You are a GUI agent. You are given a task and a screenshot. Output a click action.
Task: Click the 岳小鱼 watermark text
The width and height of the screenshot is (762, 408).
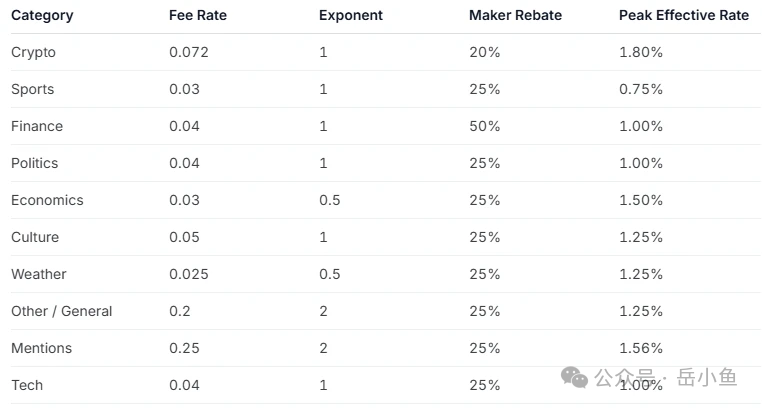point(707,378)
